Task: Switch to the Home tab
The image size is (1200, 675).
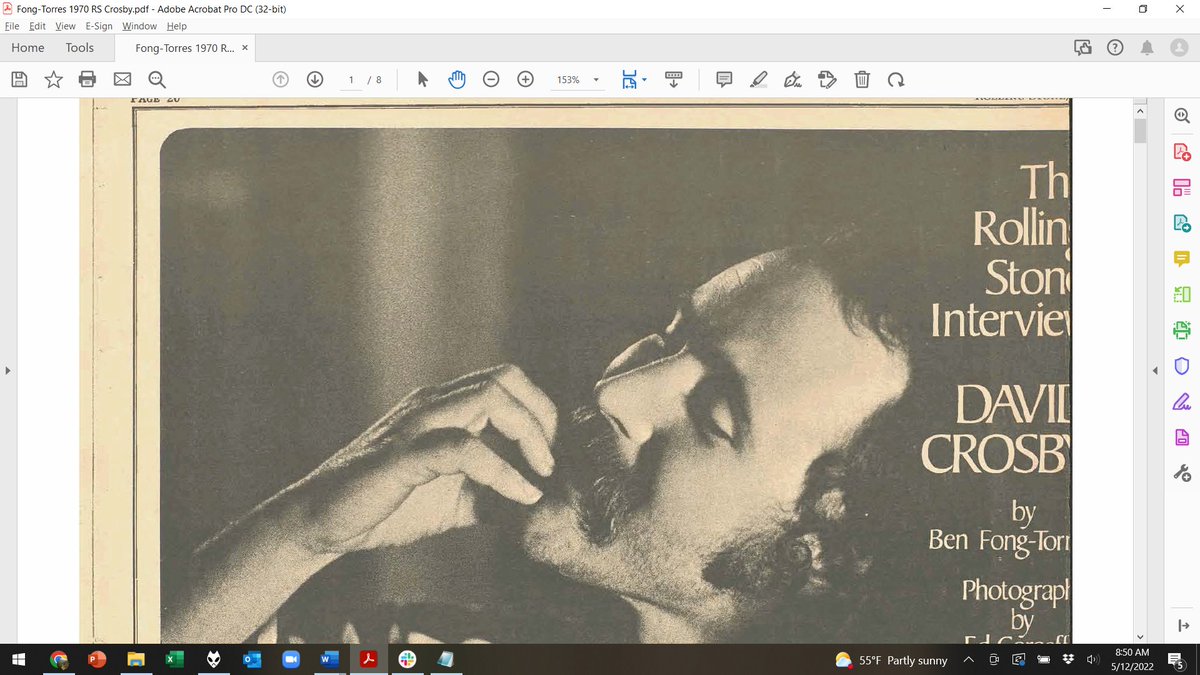Action: coord(27,47)
